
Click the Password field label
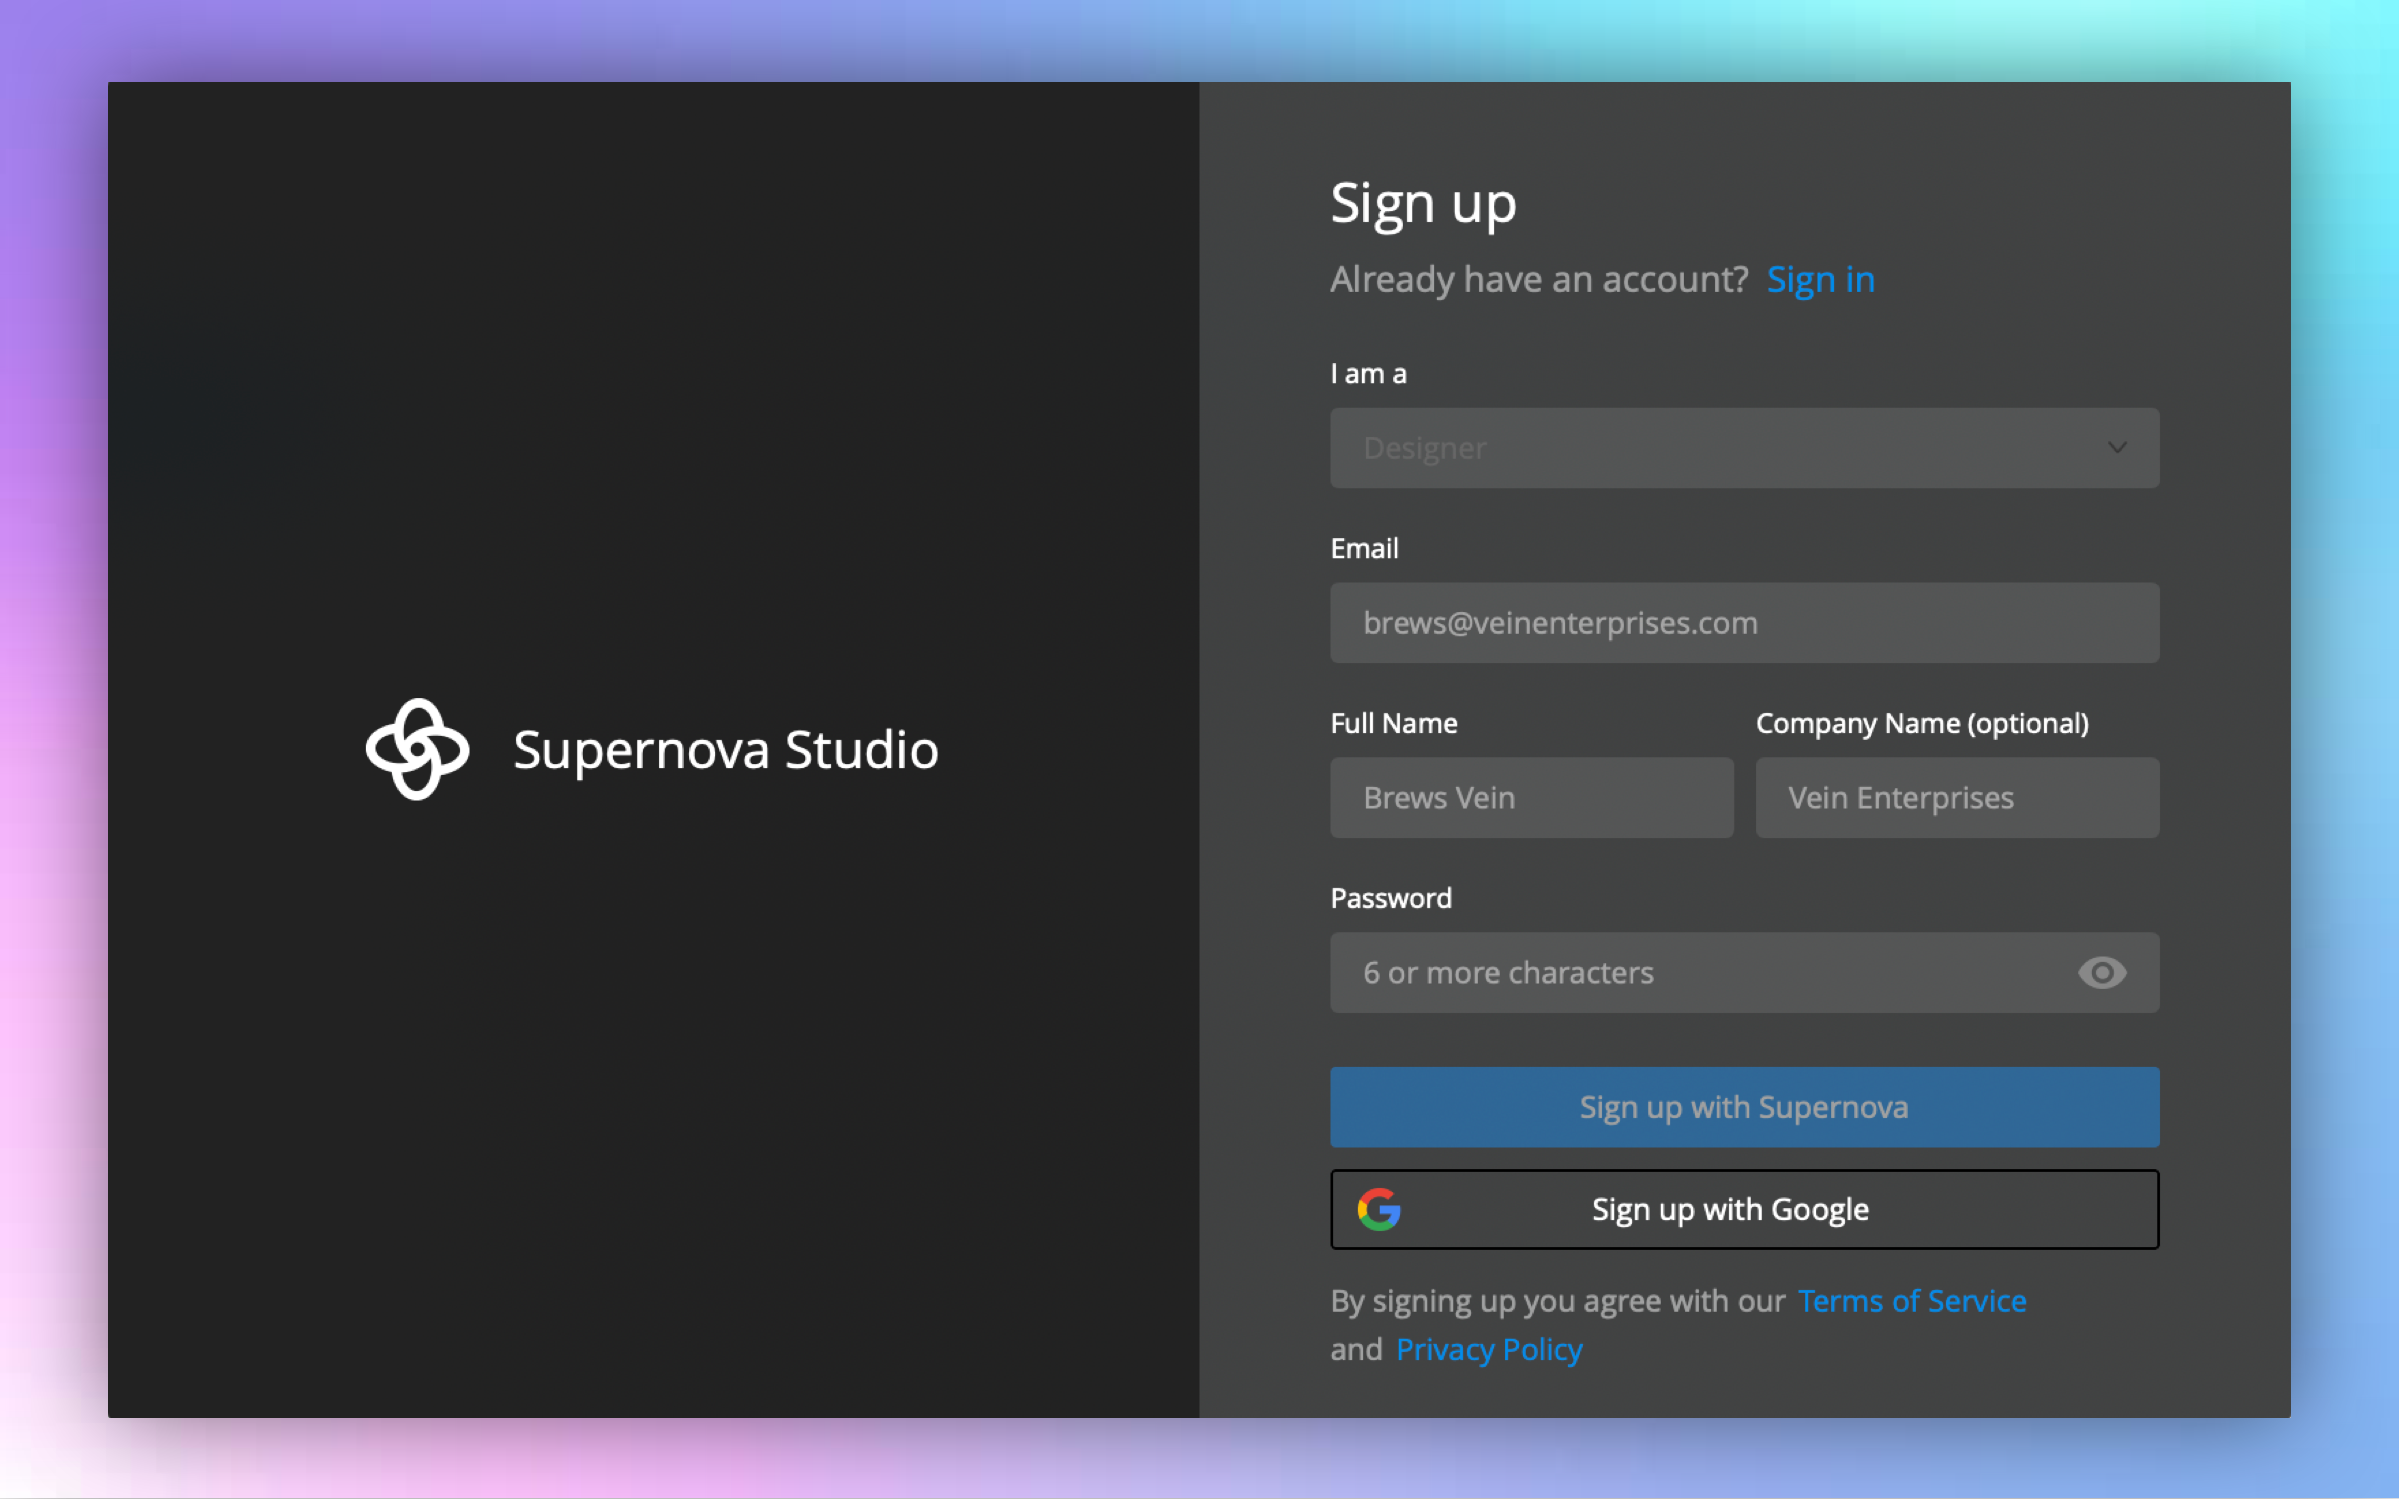click(1390, 898)
